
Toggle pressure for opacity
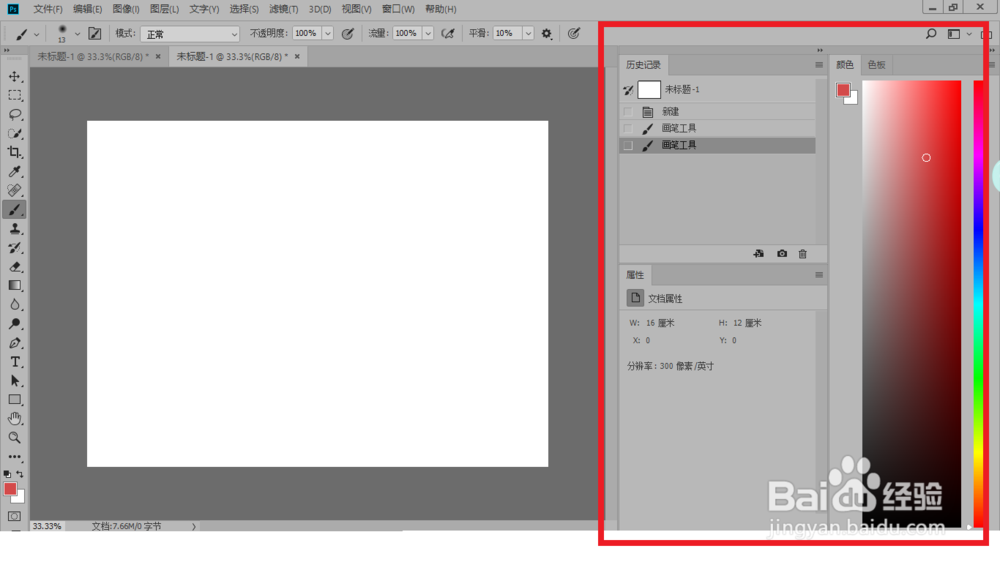348,34
